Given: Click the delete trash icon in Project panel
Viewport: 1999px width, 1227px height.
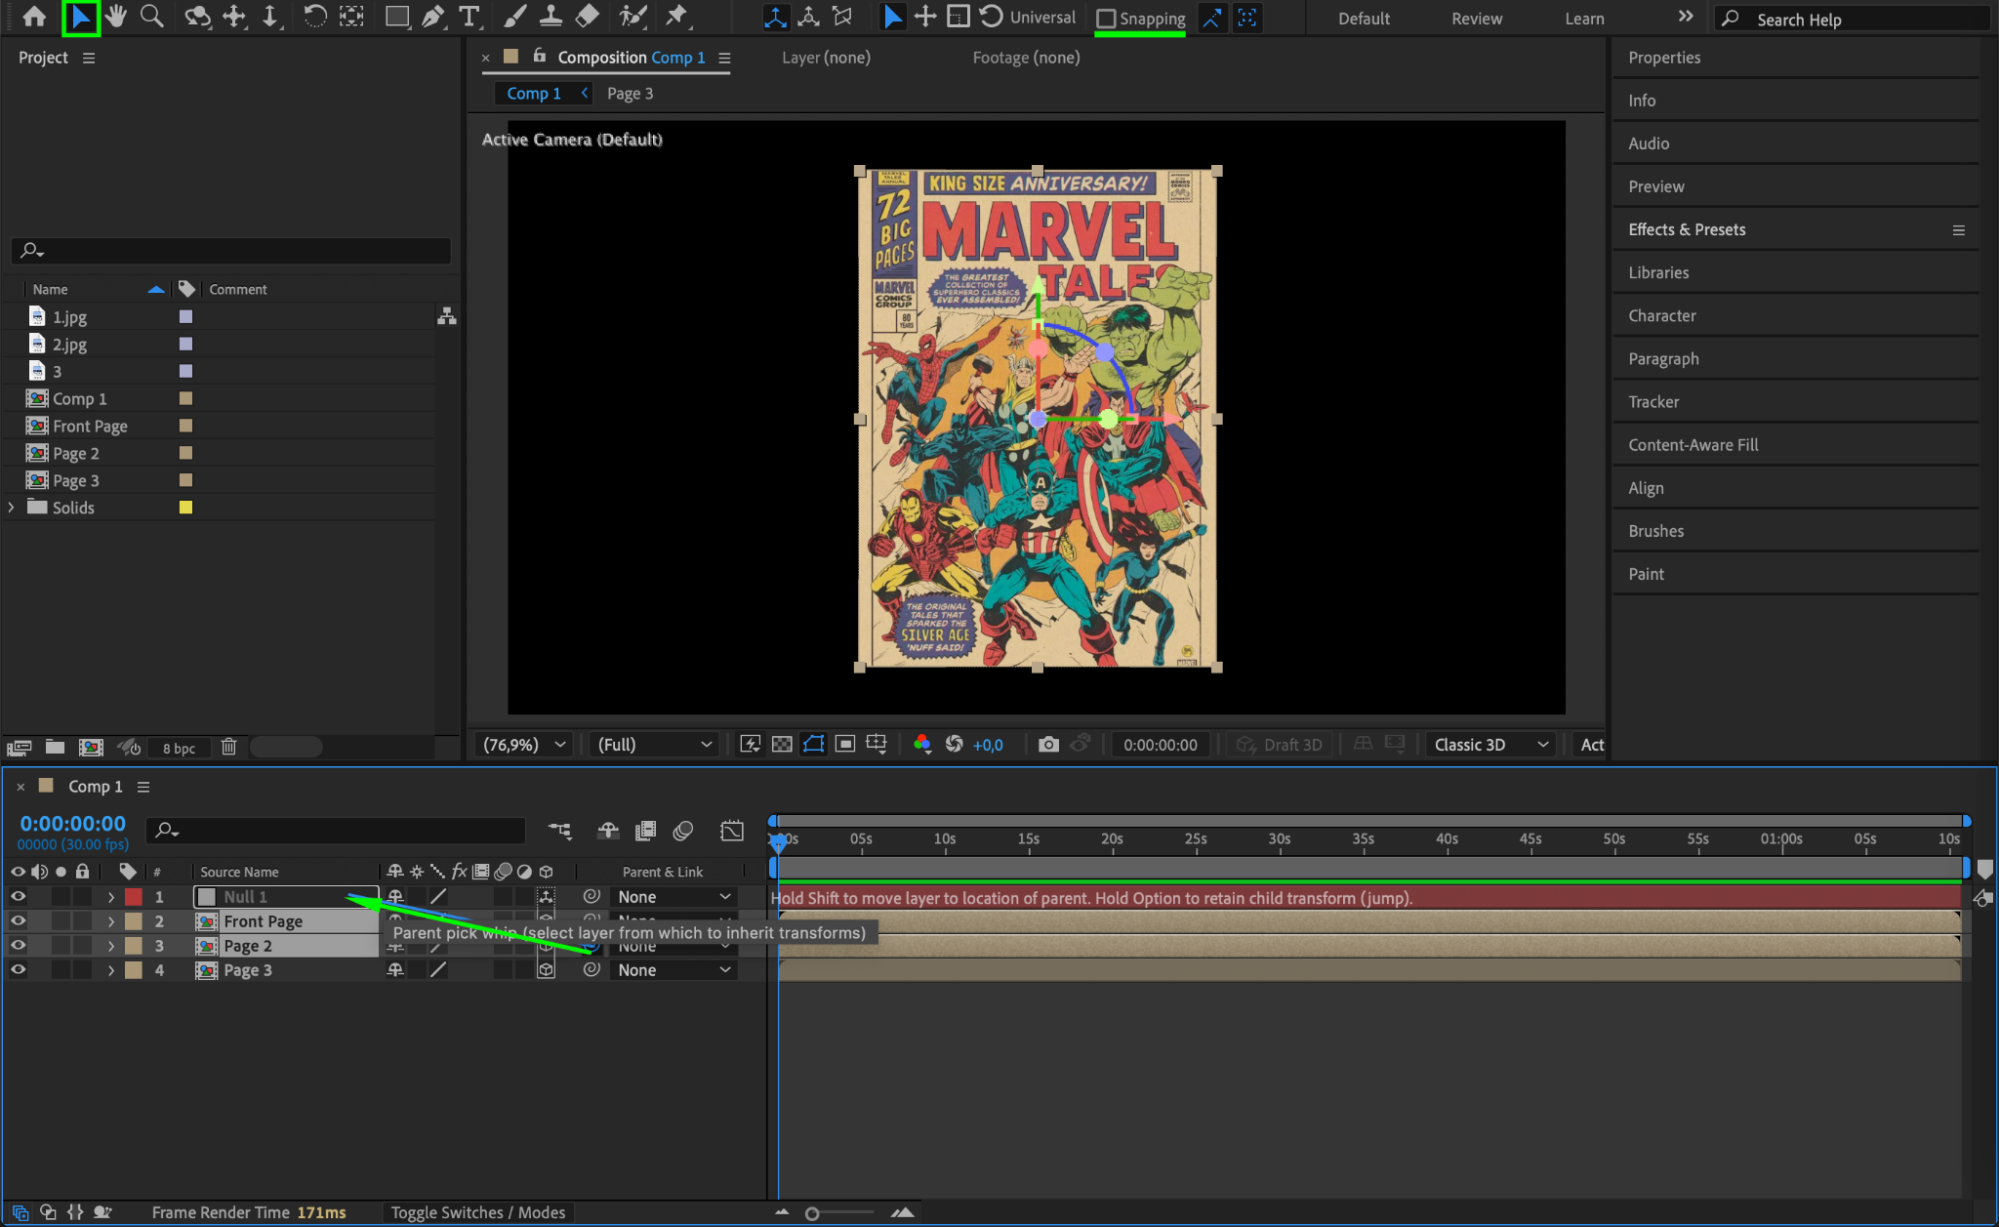Looking at the screenshot, I should [228, 747].
